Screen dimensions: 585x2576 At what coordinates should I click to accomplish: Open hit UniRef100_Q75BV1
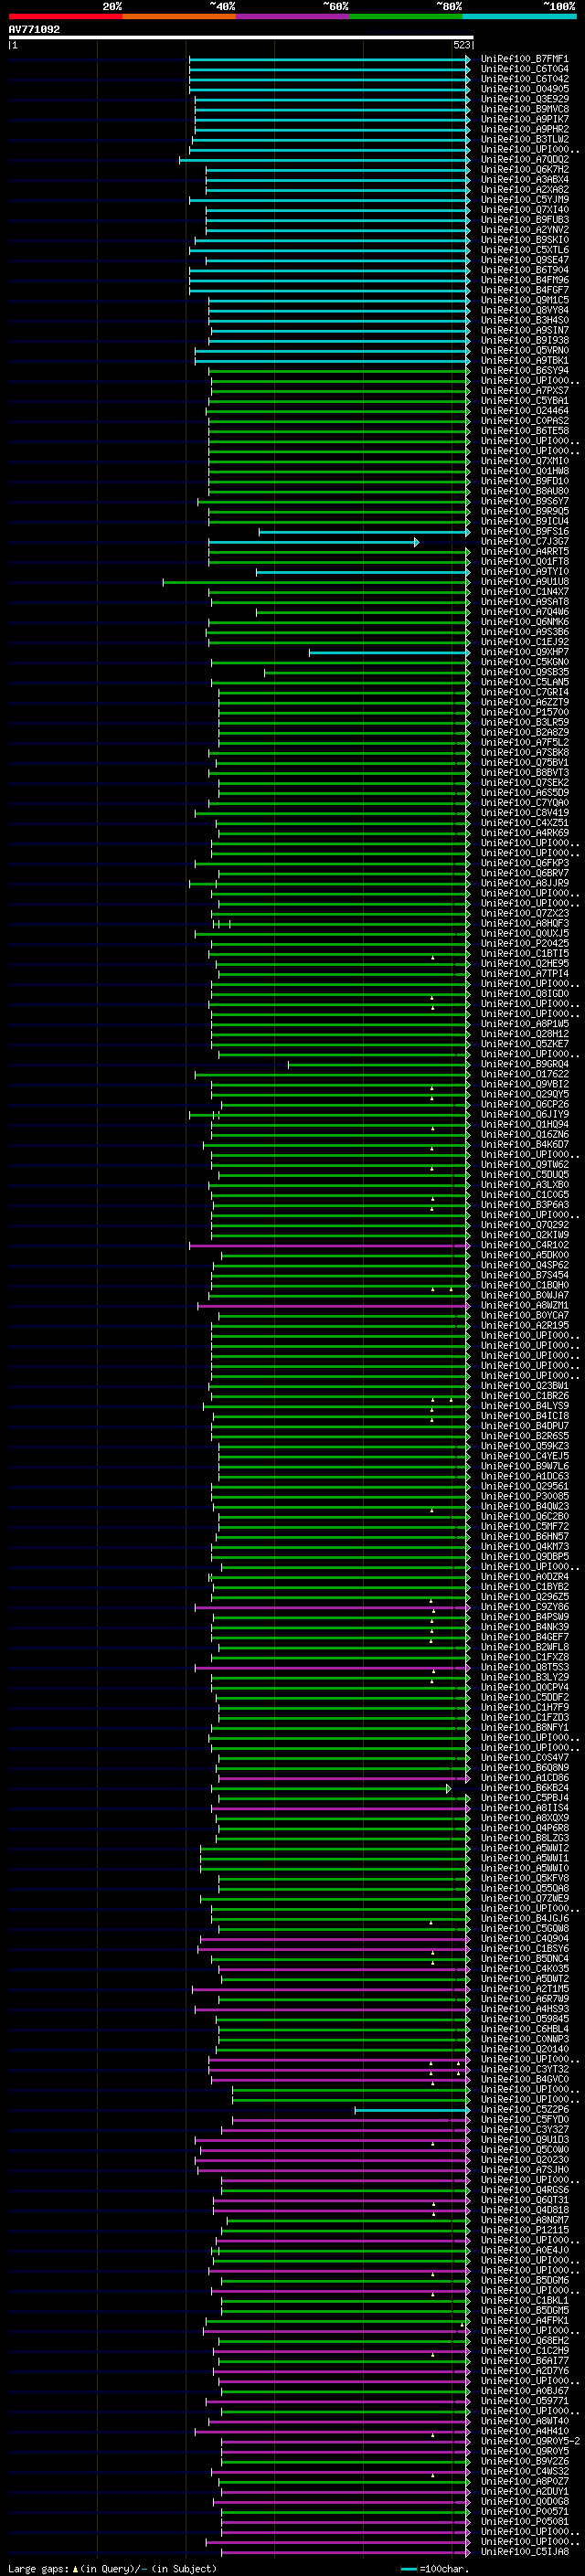tap(524, 763)
